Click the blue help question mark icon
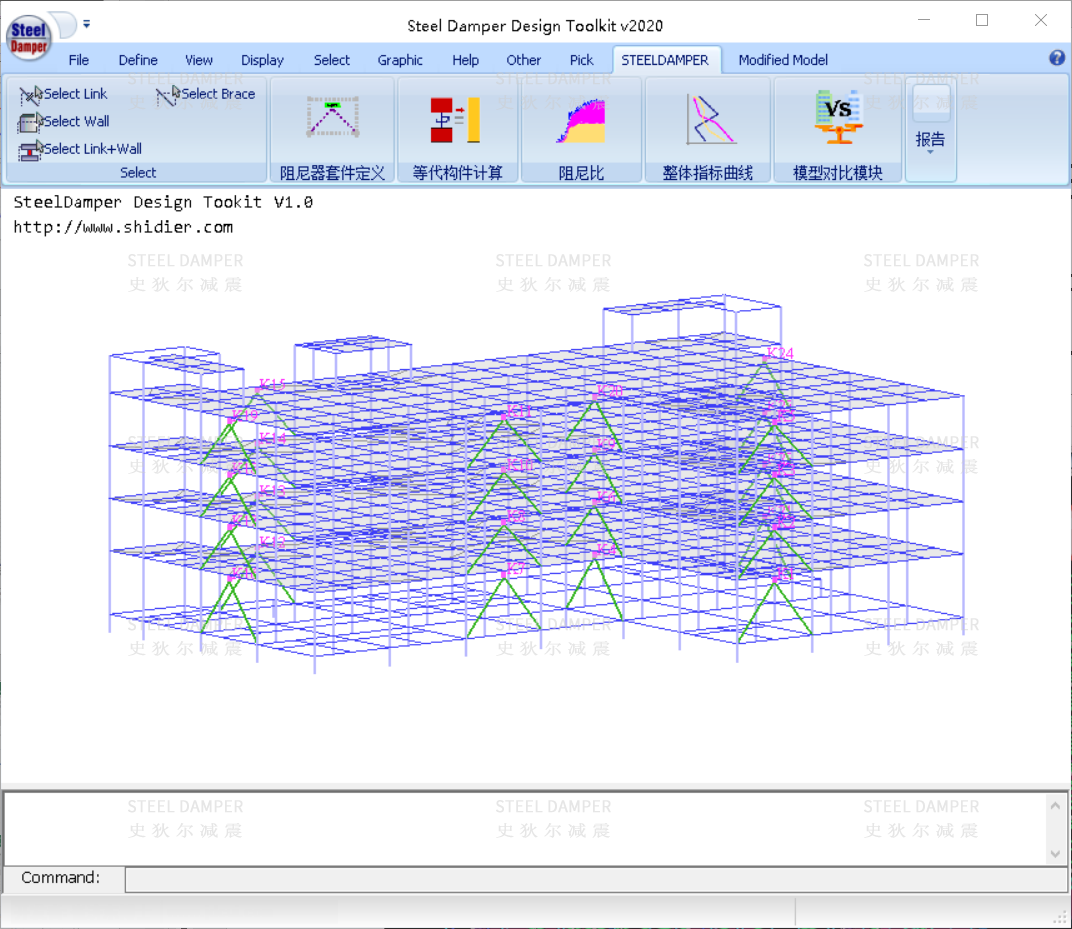This screenshot has width=1072, height=929. 1056,58
